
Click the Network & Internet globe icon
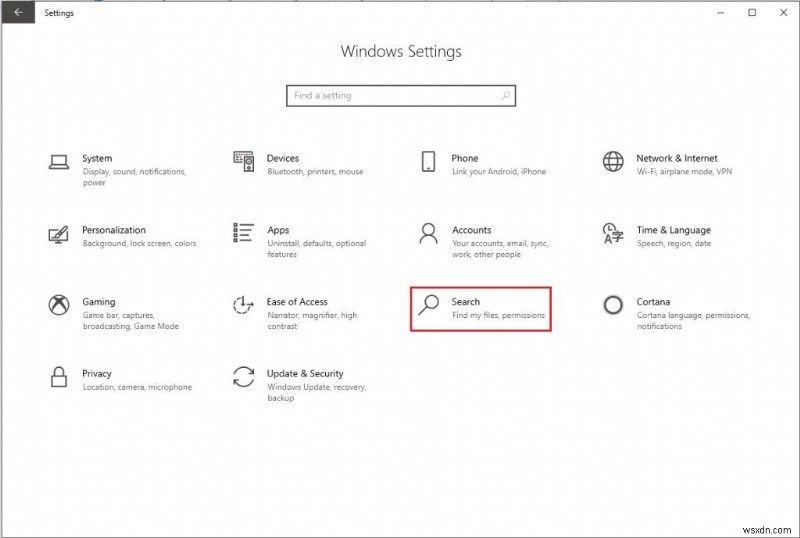click(613, 162)
